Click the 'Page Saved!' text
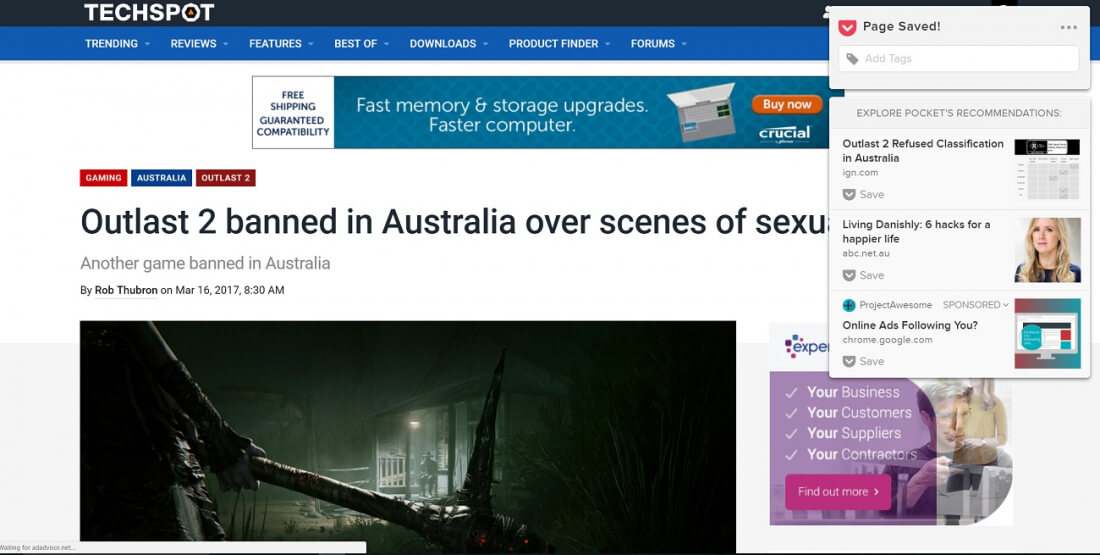Image resolution: width=1100 pixels, height=555 pixels. 901,27
